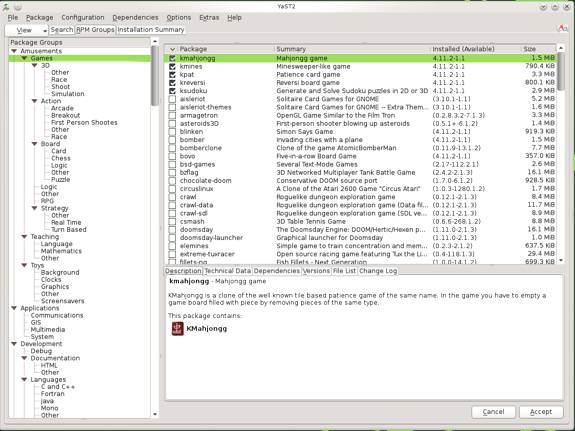Open the Help menu
Screen dimensions: 575x431
pyautogui.click(x=234, y=18)
